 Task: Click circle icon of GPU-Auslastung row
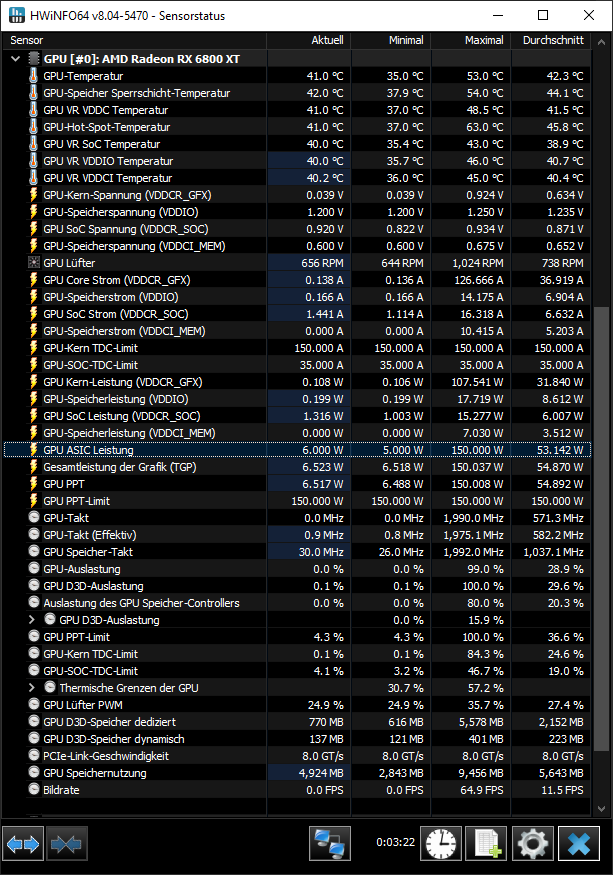click(34, 569)
